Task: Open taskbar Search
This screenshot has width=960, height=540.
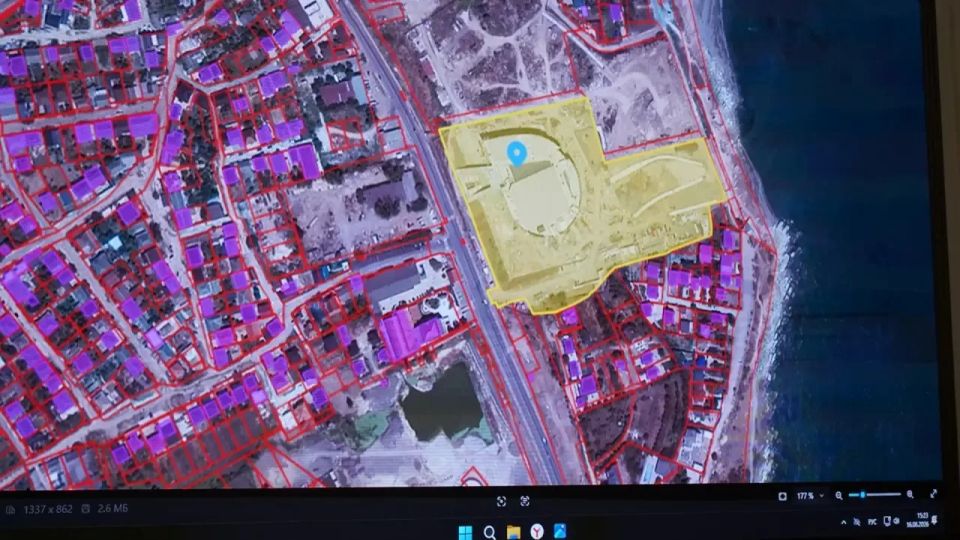Action: (x=489, y=532)
